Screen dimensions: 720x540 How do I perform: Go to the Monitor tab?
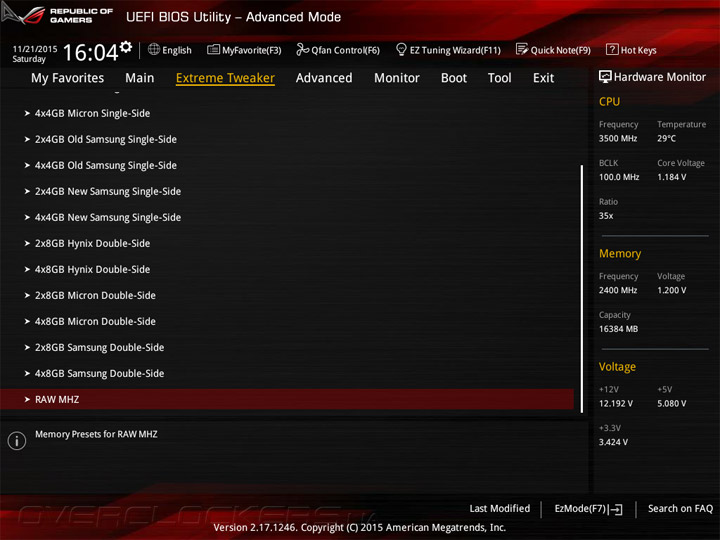[397, 78]
